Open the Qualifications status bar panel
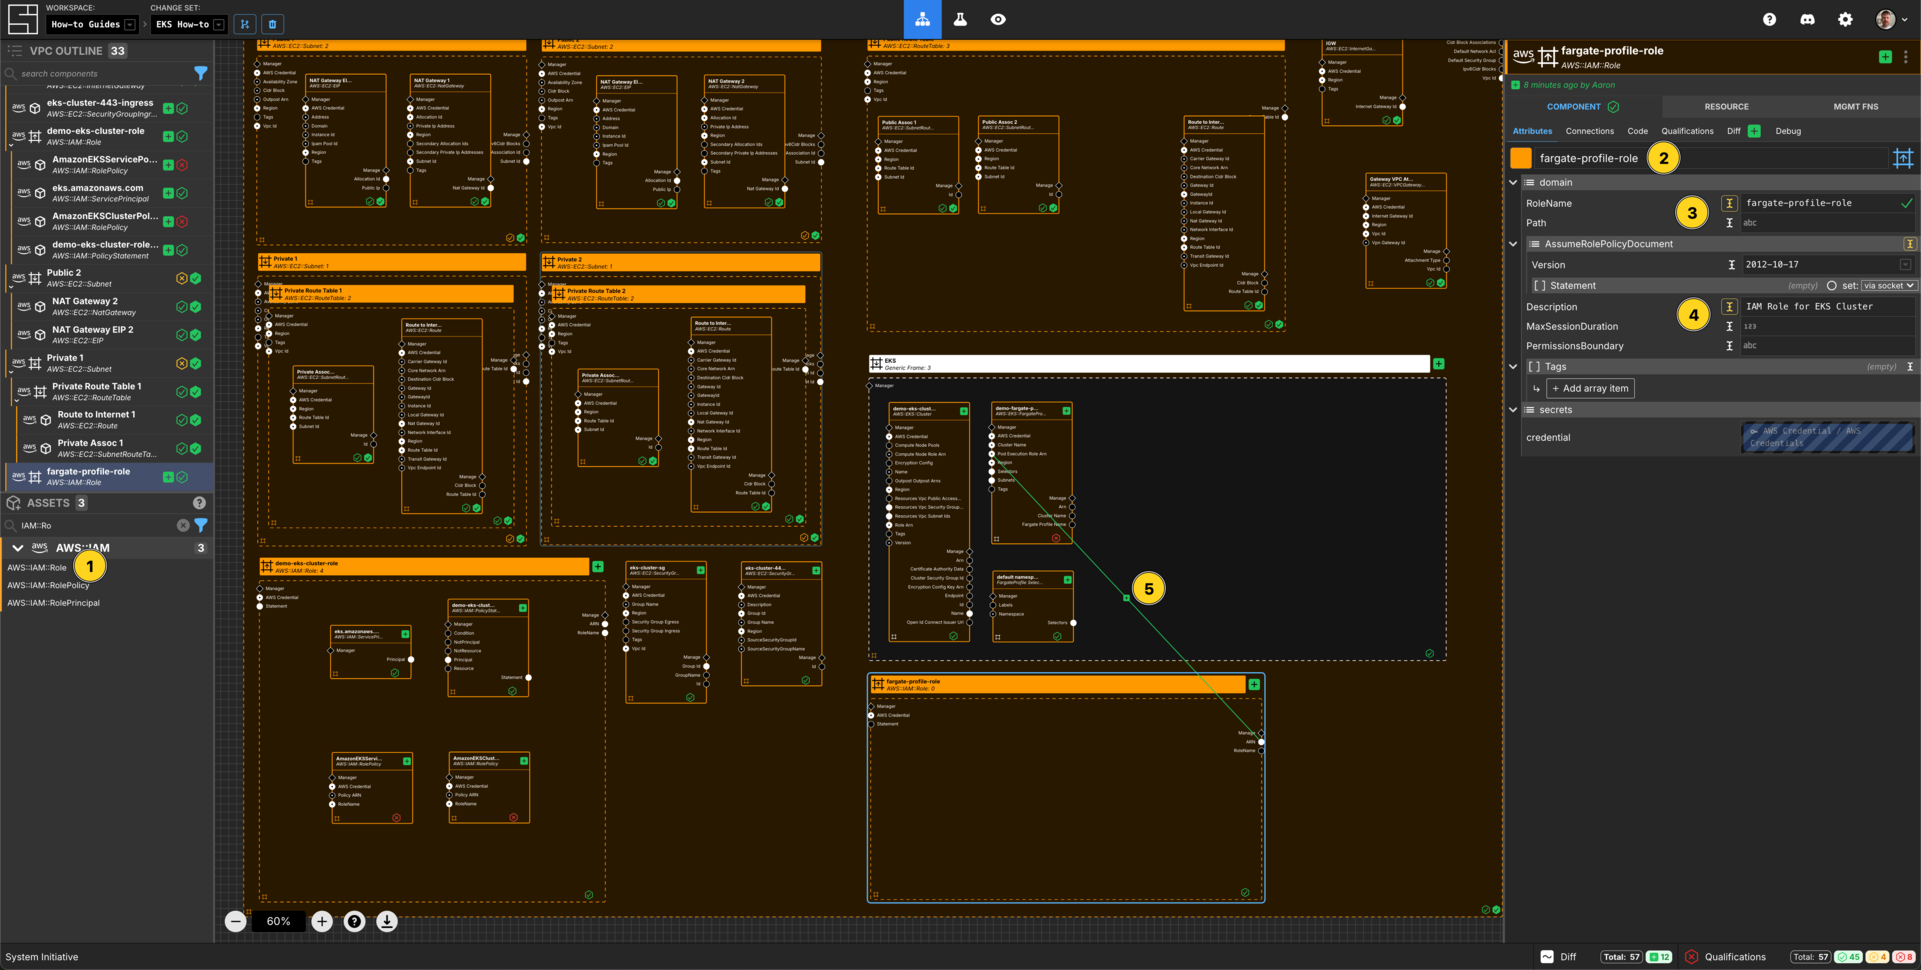 1725,957
